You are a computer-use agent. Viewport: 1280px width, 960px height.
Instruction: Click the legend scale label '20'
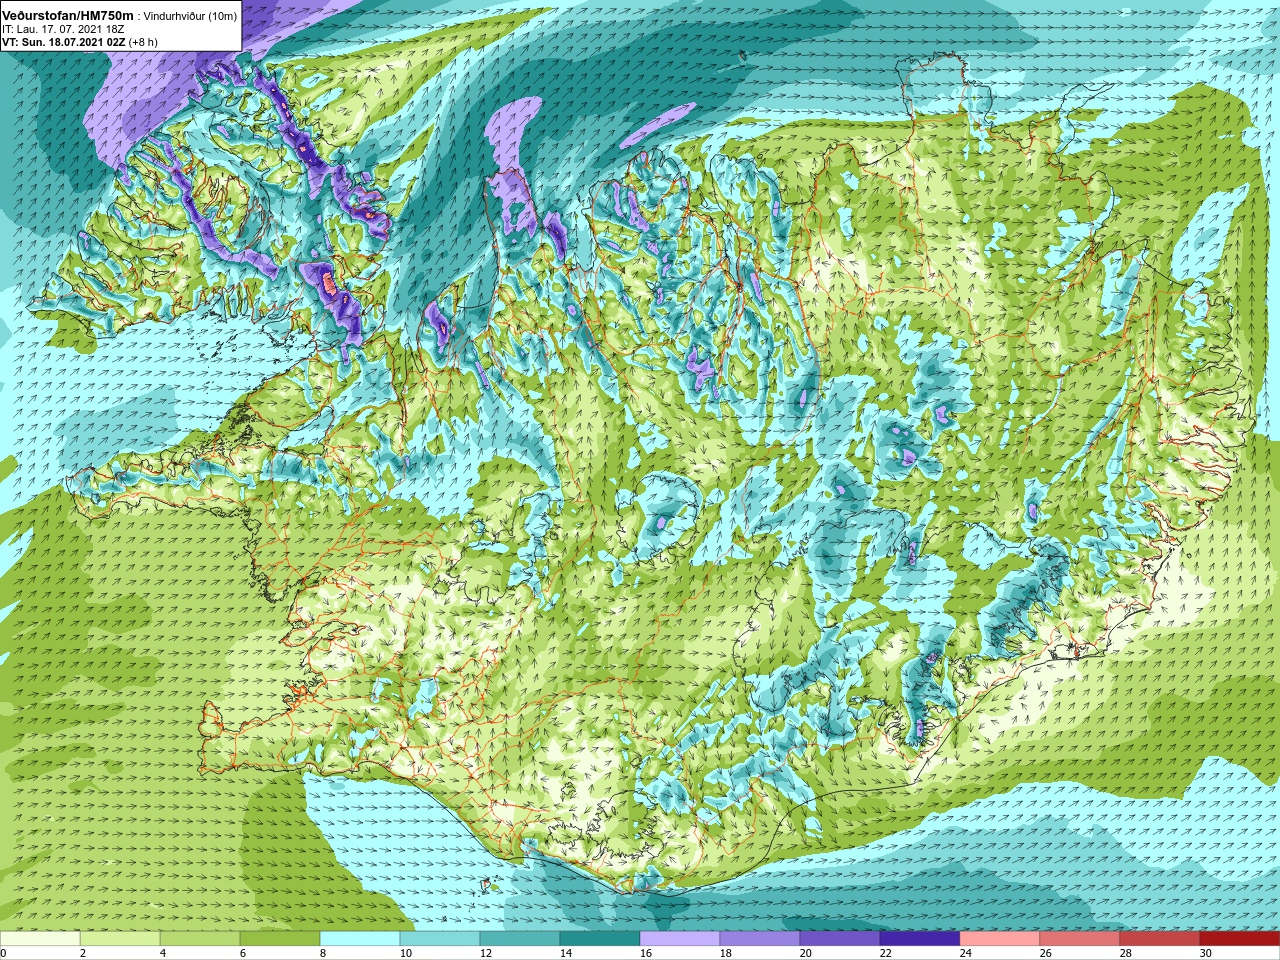805,954
